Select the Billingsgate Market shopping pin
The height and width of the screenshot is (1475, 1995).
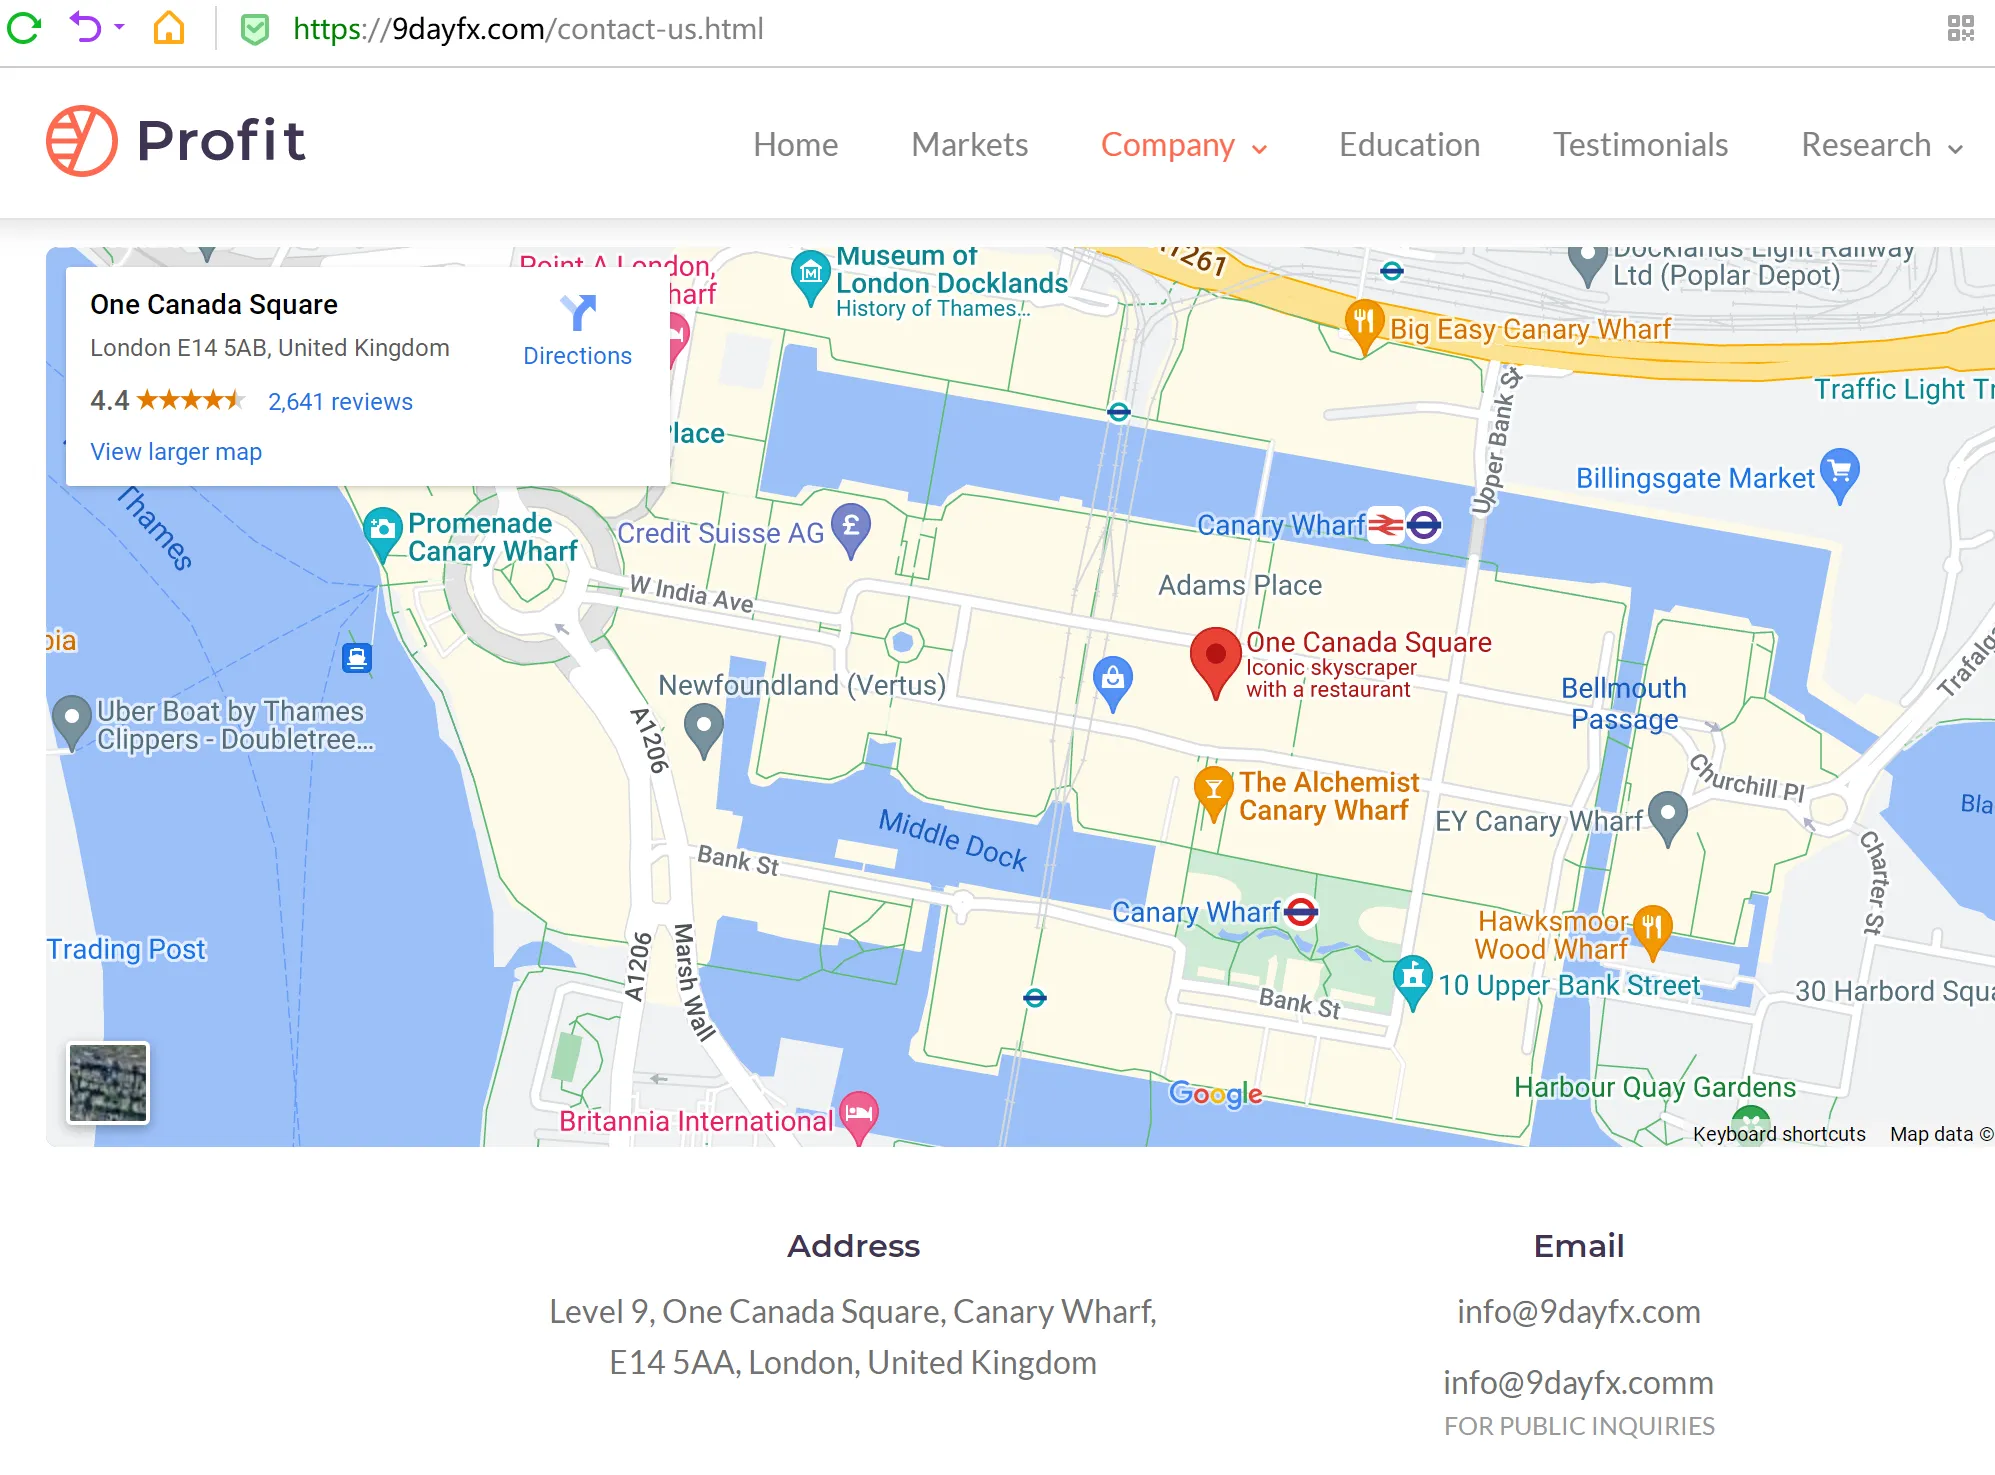1839,475
